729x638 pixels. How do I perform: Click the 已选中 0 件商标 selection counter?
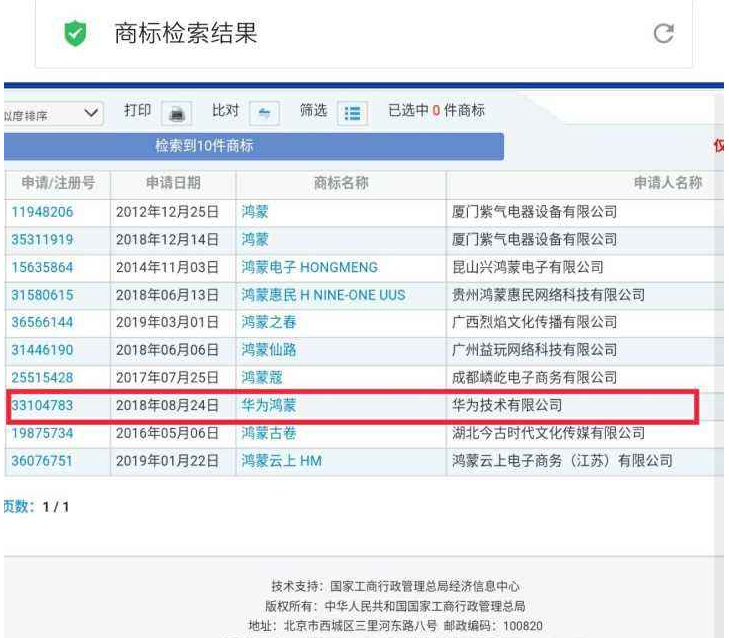coord(436,111)
